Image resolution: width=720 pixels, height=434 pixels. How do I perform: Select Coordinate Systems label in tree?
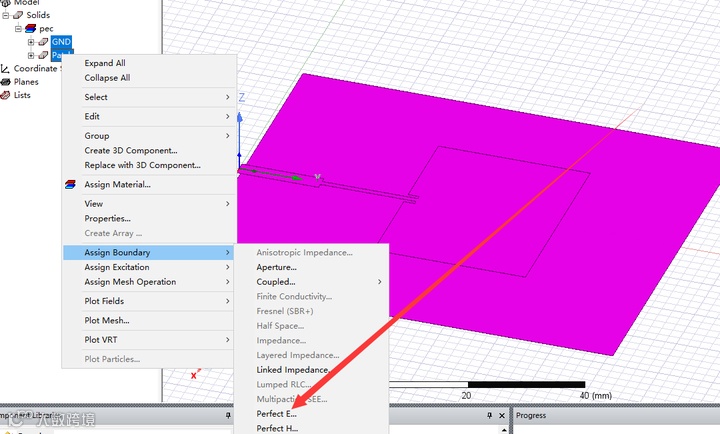36,68
